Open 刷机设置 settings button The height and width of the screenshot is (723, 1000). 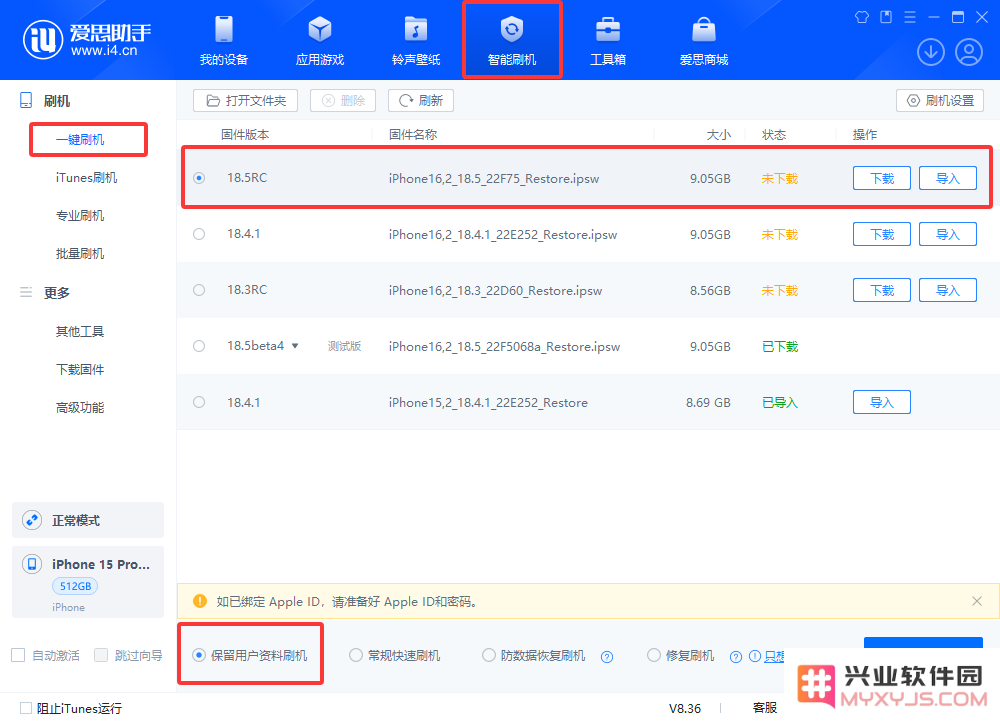940,101
